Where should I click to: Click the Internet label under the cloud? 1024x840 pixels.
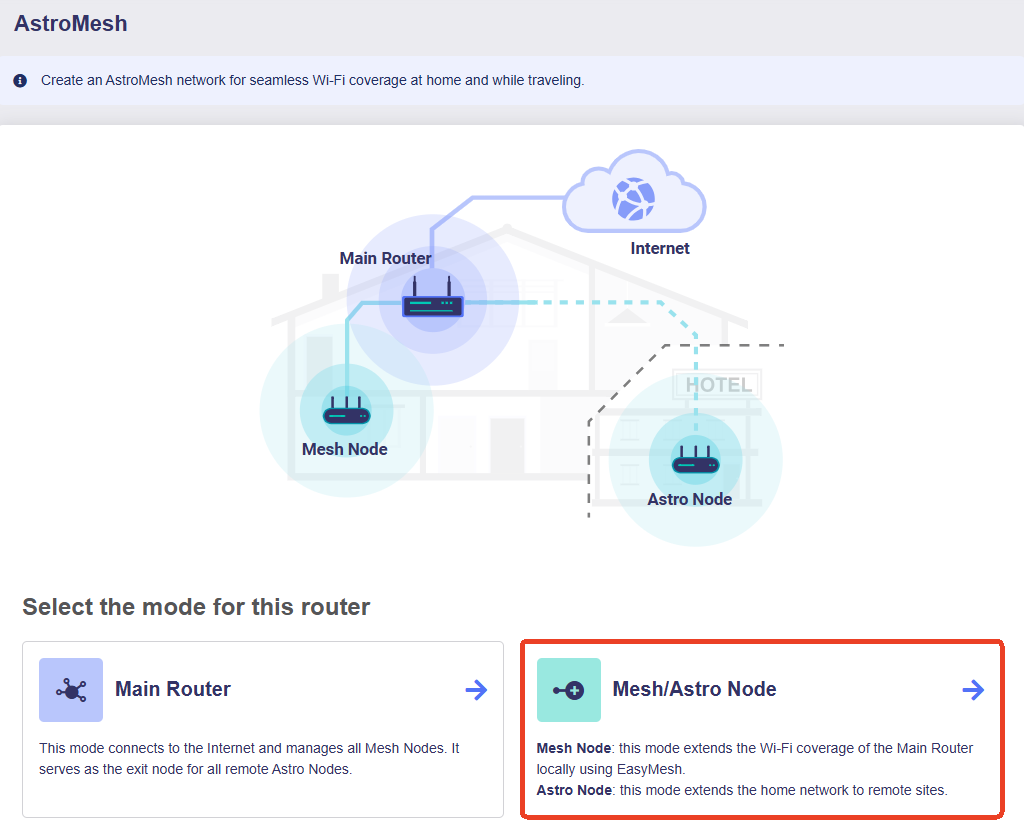660,248
